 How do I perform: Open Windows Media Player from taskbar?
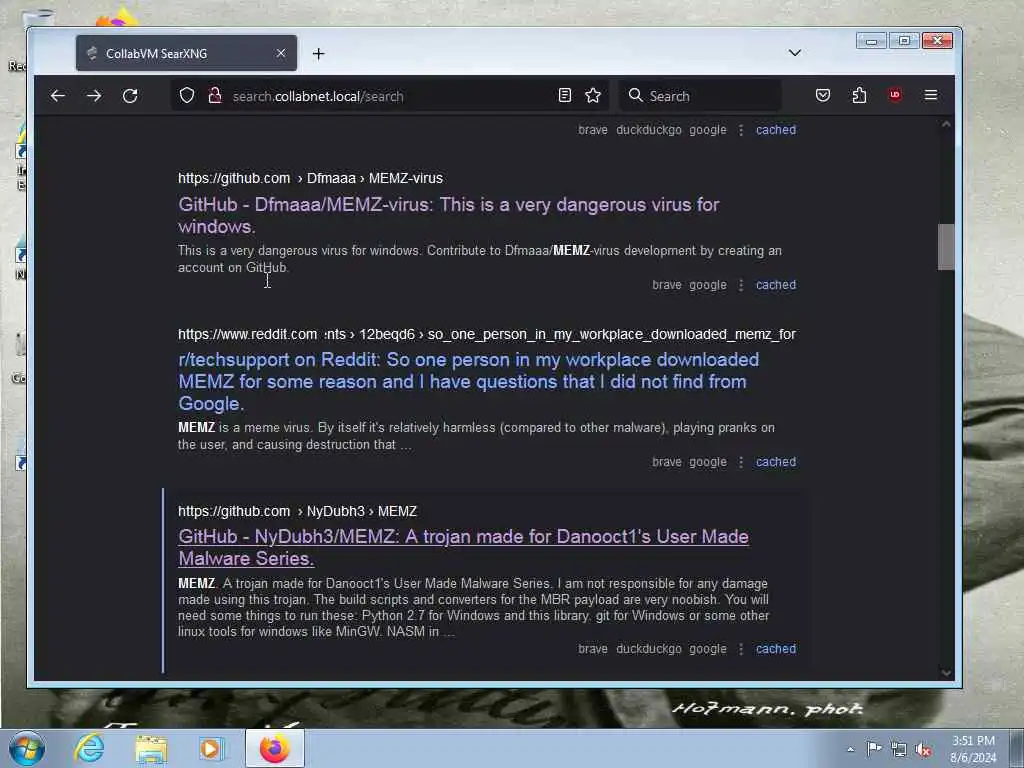tap(211, 748)
